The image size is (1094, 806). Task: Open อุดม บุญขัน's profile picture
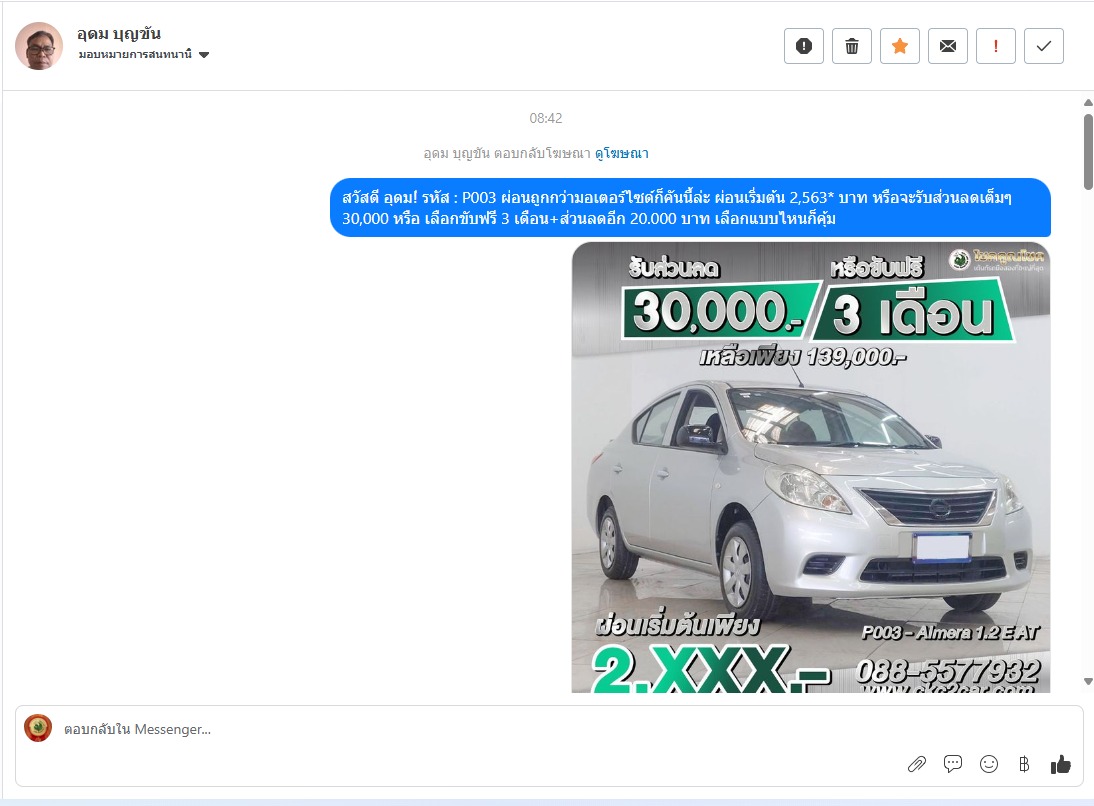[39, 46]
